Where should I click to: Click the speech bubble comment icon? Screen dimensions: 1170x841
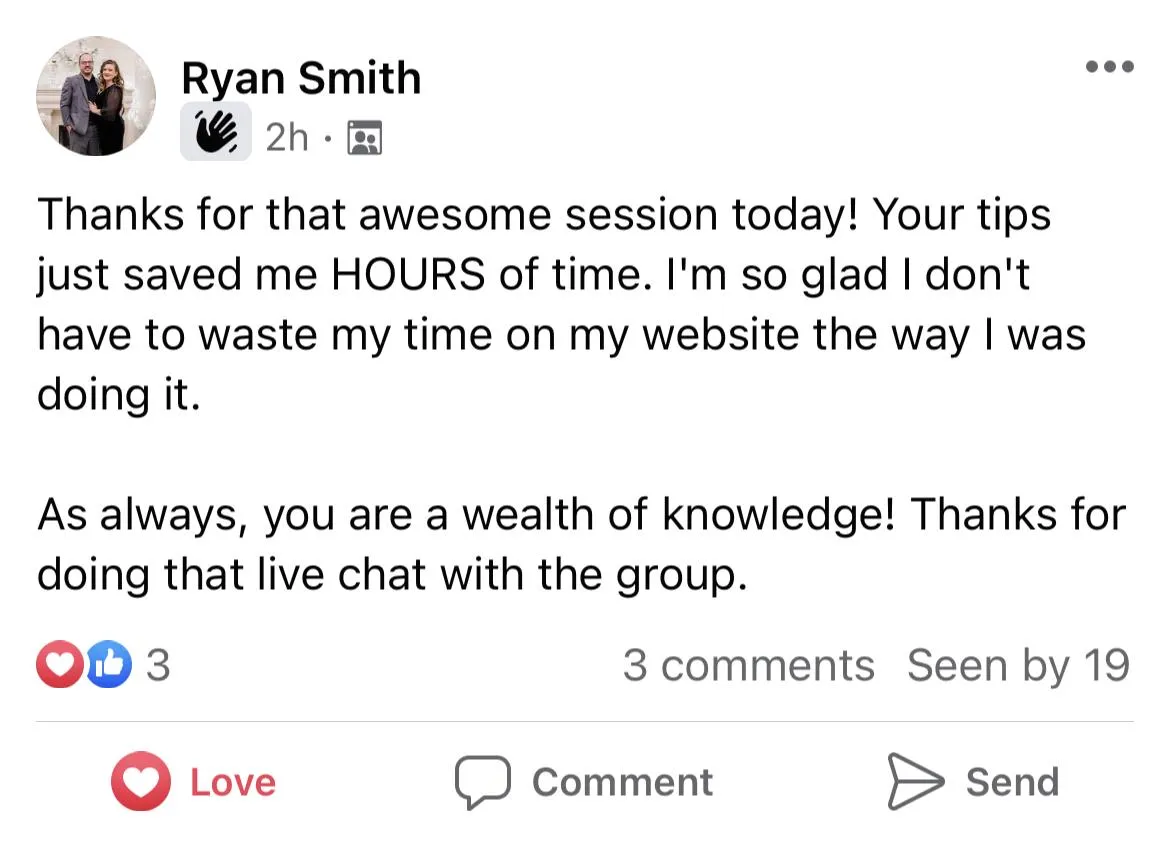coord(483,782)
